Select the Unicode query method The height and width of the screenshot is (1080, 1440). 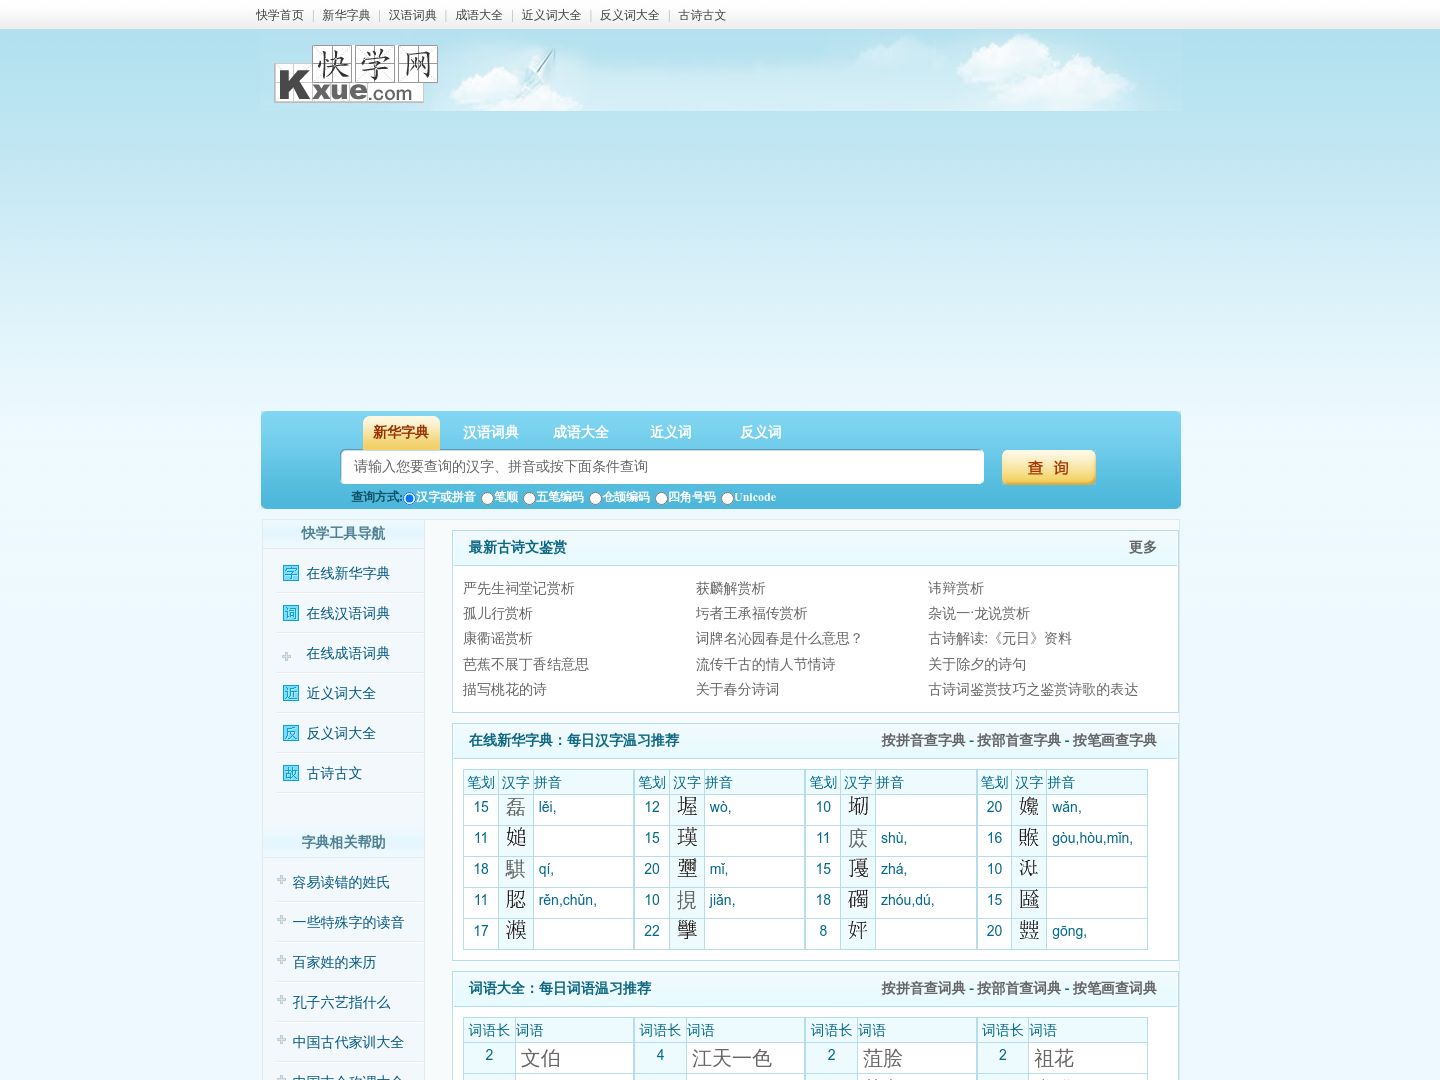click(x=727, y=498)
